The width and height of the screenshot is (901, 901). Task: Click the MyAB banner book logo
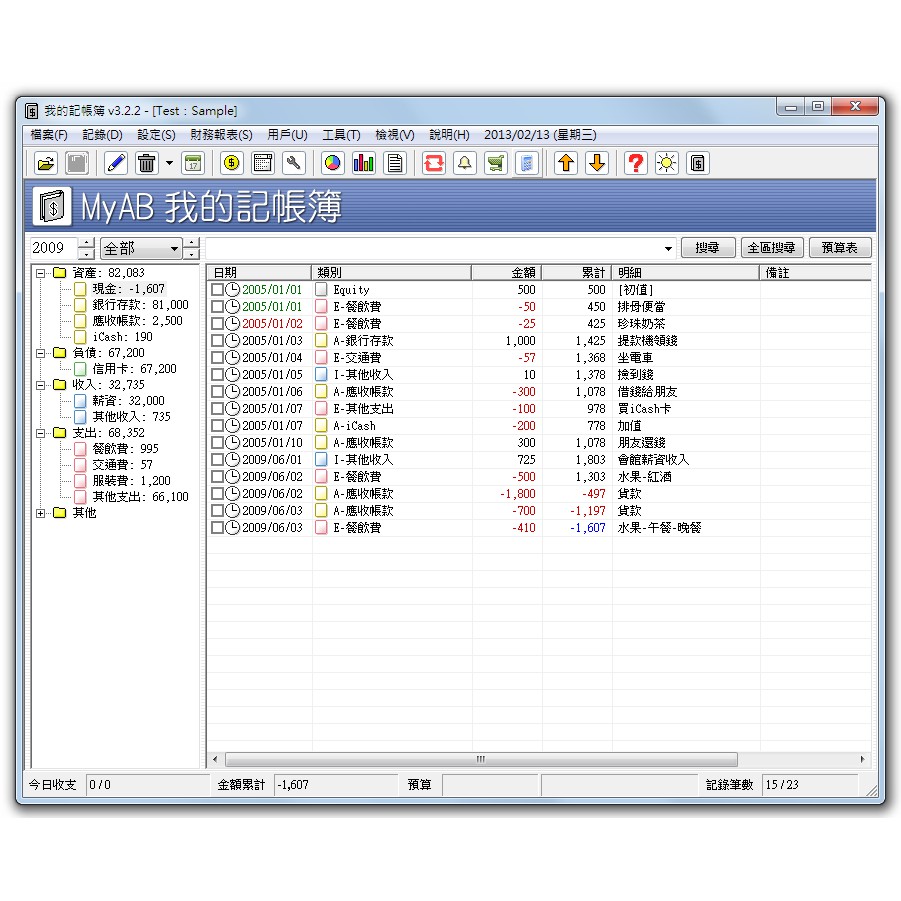click(52, 206)
